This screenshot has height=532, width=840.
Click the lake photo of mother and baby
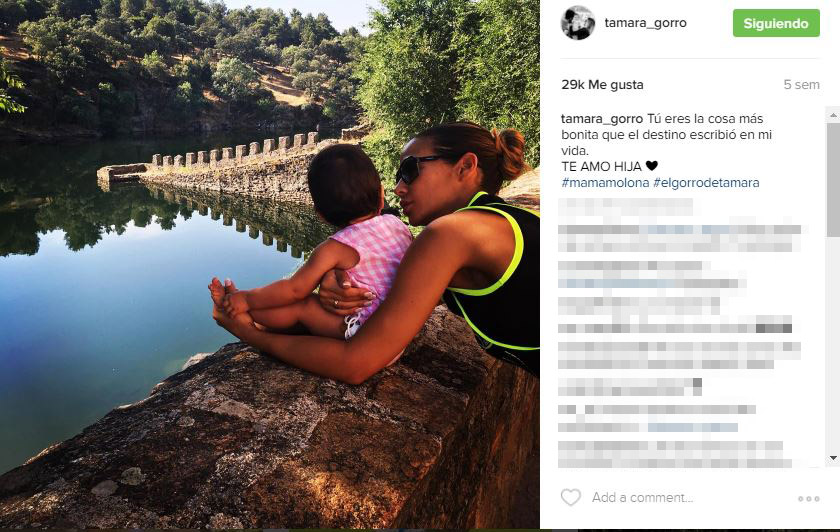pyautogui.click(x=269, y=266)
